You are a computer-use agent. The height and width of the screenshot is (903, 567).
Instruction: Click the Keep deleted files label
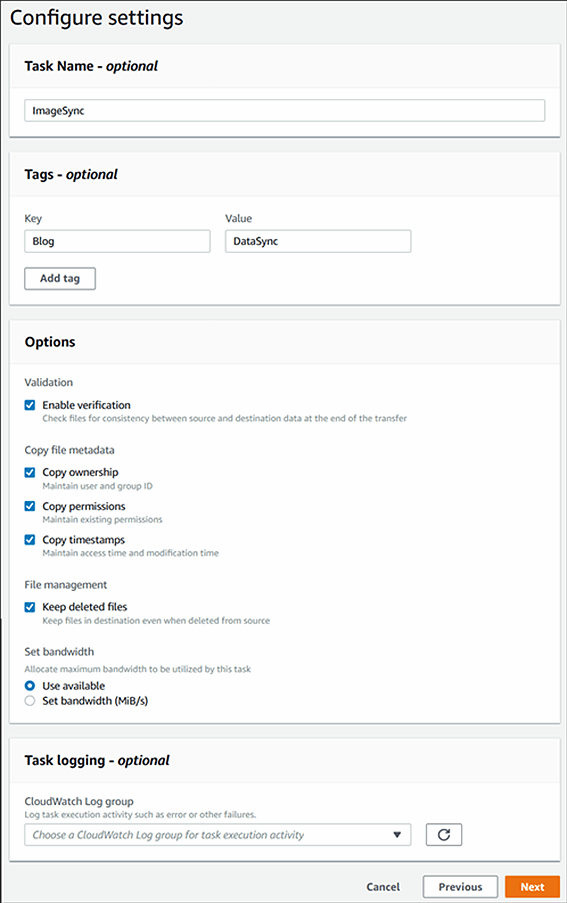click(x=85, y=606)
